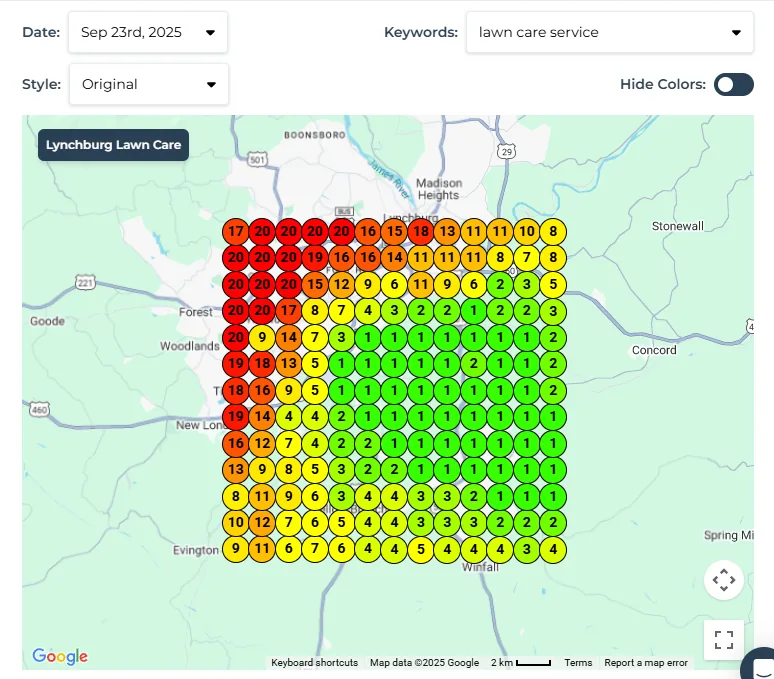Select the rank 17 marker in the top row
This screenshot has height=679, width=774.
point(236,231)
